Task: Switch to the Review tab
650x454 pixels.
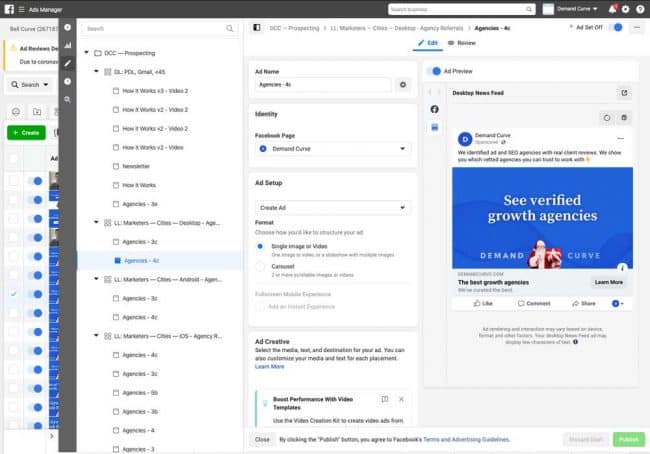Action: click(x=462, y=43)
